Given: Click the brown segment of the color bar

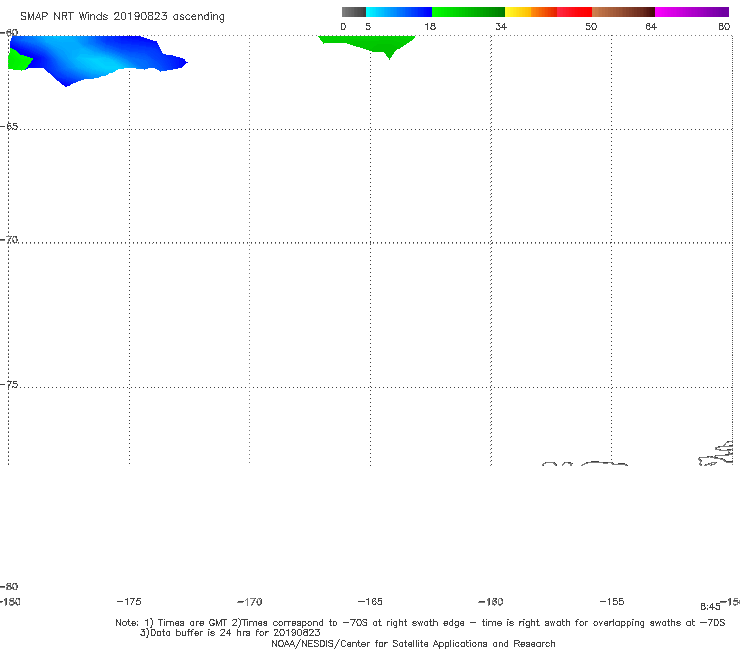Looking at the screenshot, I should tap(623, 12).
